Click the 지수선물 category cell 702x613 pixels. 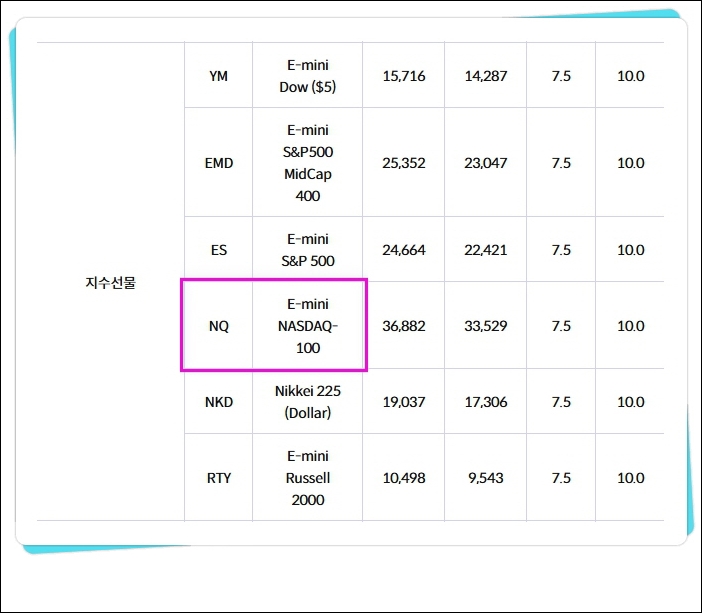pos(111,282)
